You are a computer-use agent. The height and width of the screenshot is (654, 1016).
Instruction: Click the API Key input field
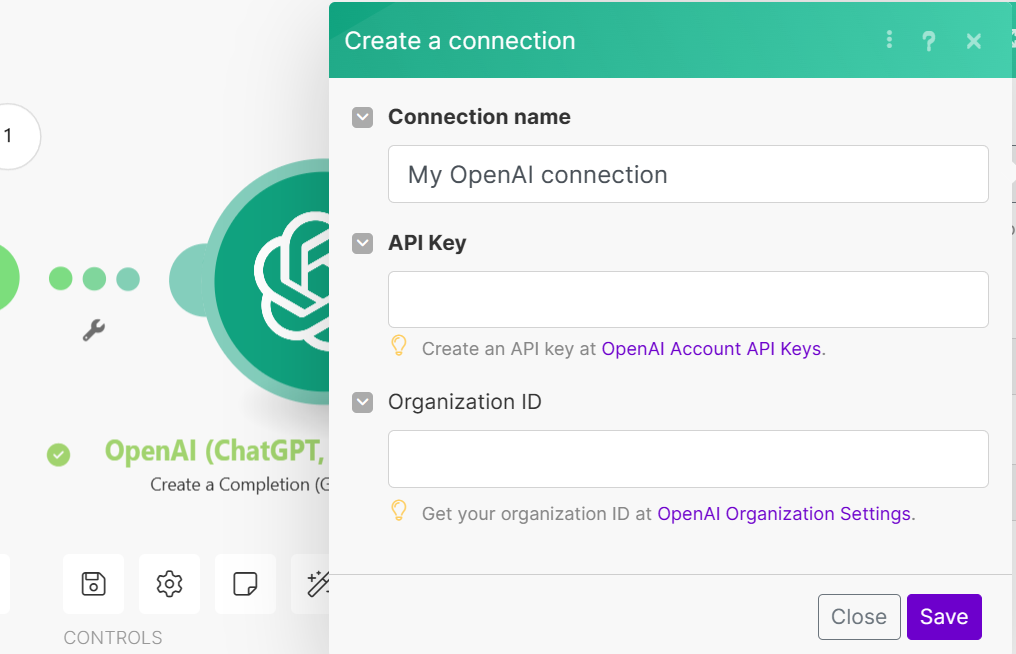688,299
